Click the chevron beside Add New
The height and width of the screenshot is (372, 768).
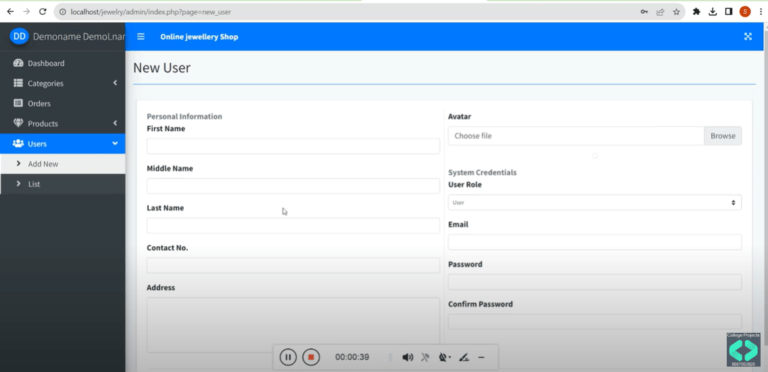tap(19, 163)
